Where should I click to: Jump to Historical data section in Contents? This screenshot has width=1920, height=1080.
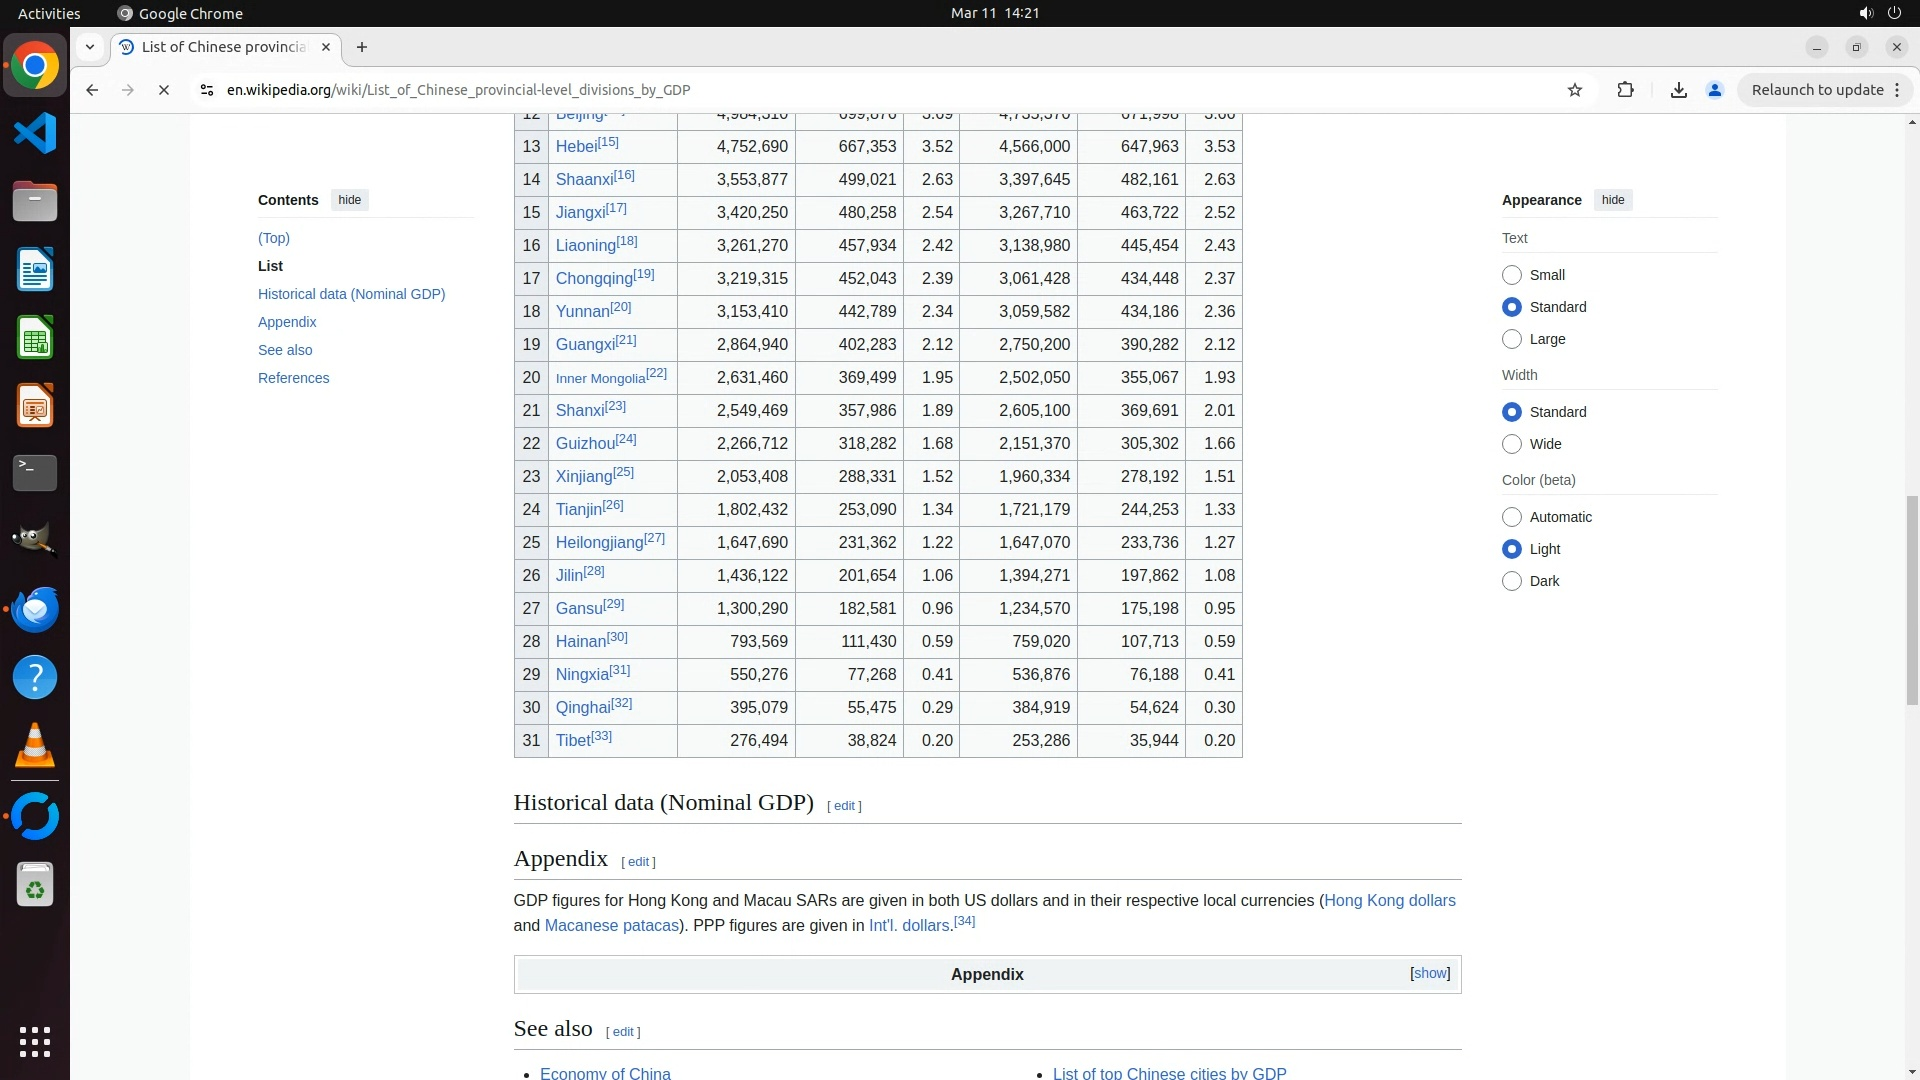coord(351,294)
